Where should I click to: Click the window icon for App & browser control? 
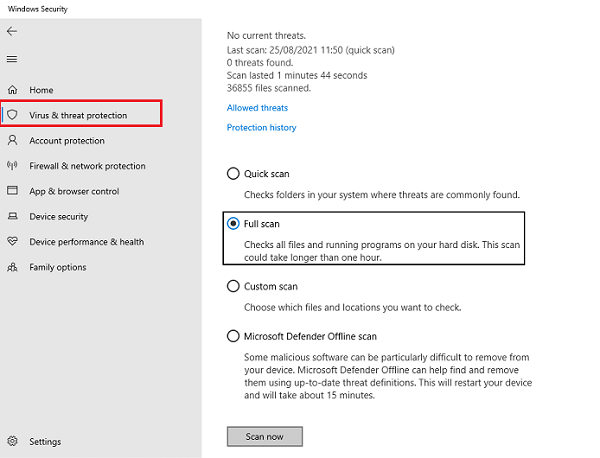point(12,191)
